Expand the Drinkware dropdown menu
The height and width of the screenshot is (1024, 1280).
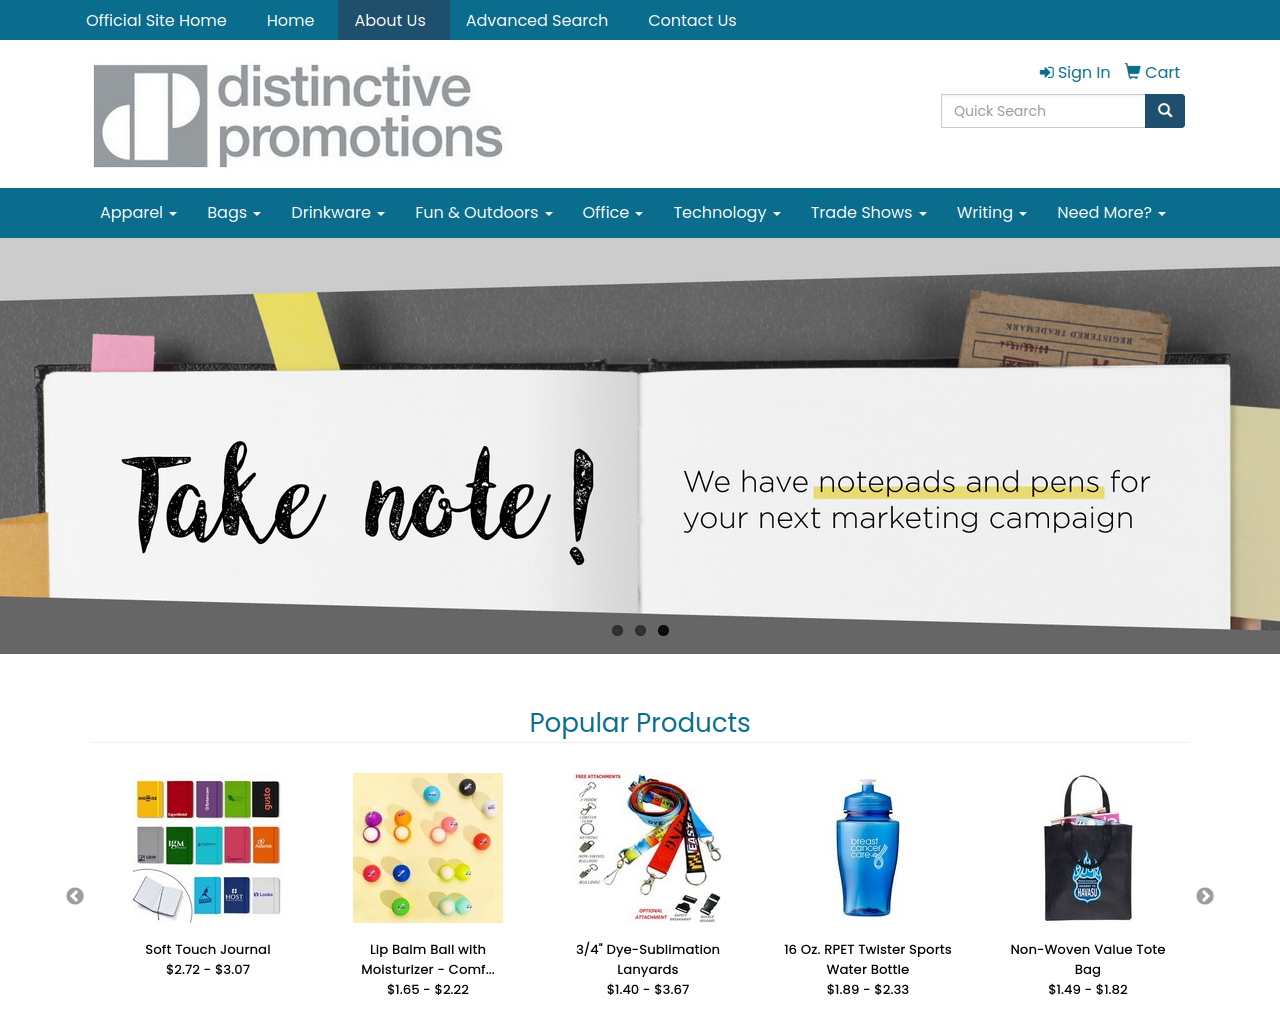[338, 213]
